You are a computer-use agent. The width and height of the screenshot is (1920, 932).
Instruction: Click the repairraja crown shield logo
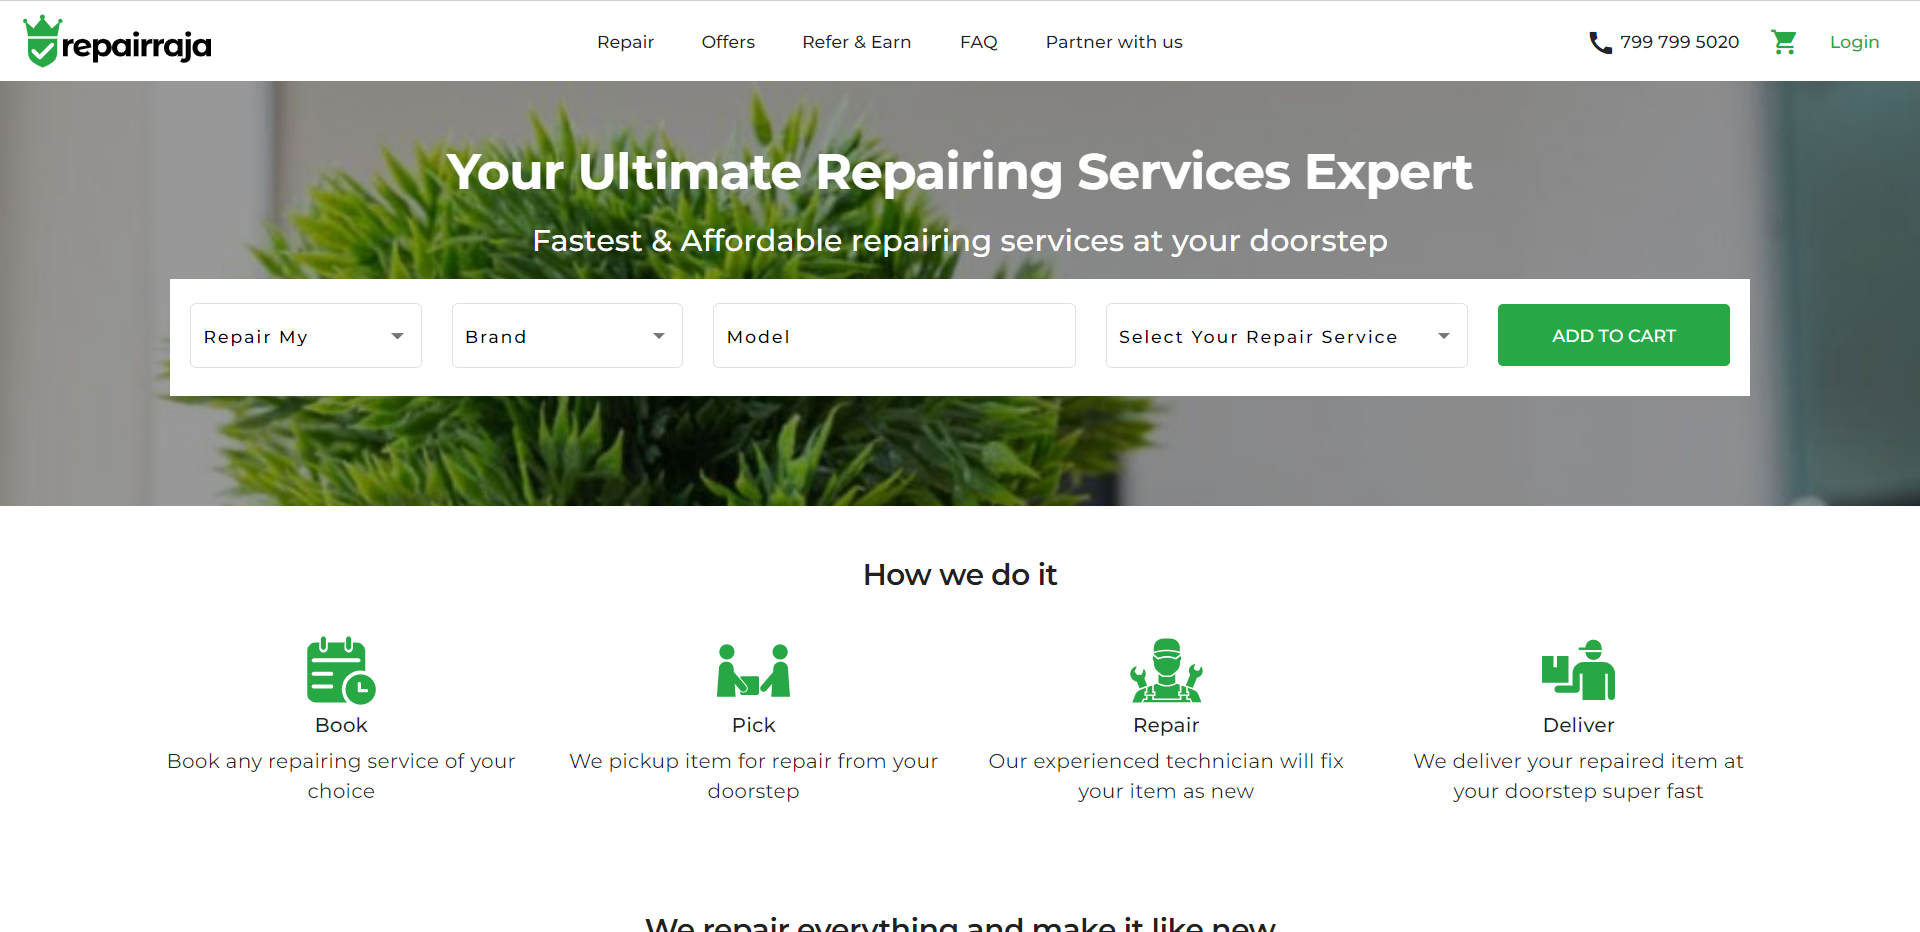click(42, 41)
